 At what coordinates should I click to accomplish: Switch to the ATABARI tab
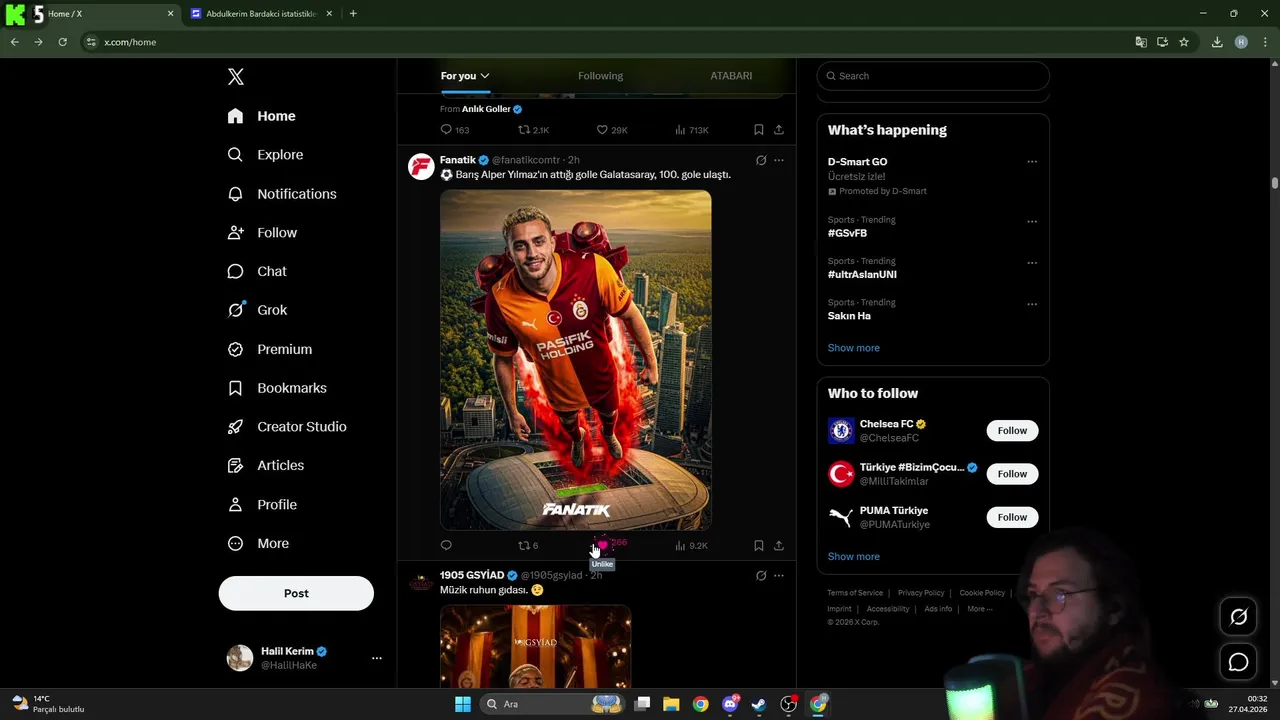(x=731, y=76)
